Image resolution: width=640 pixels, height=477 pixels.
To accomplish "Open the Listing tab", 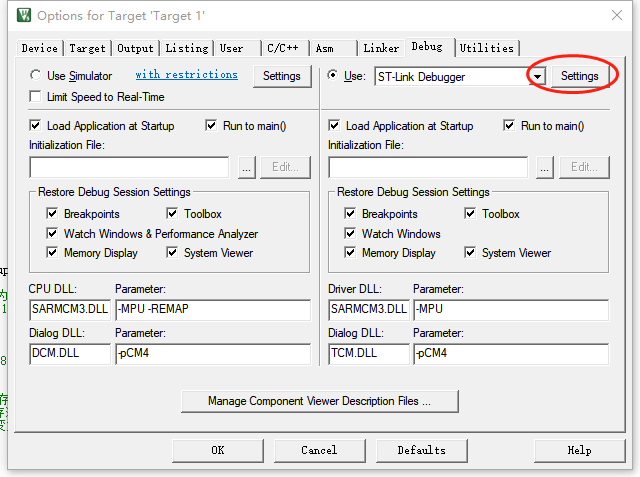I will (187, 48).
